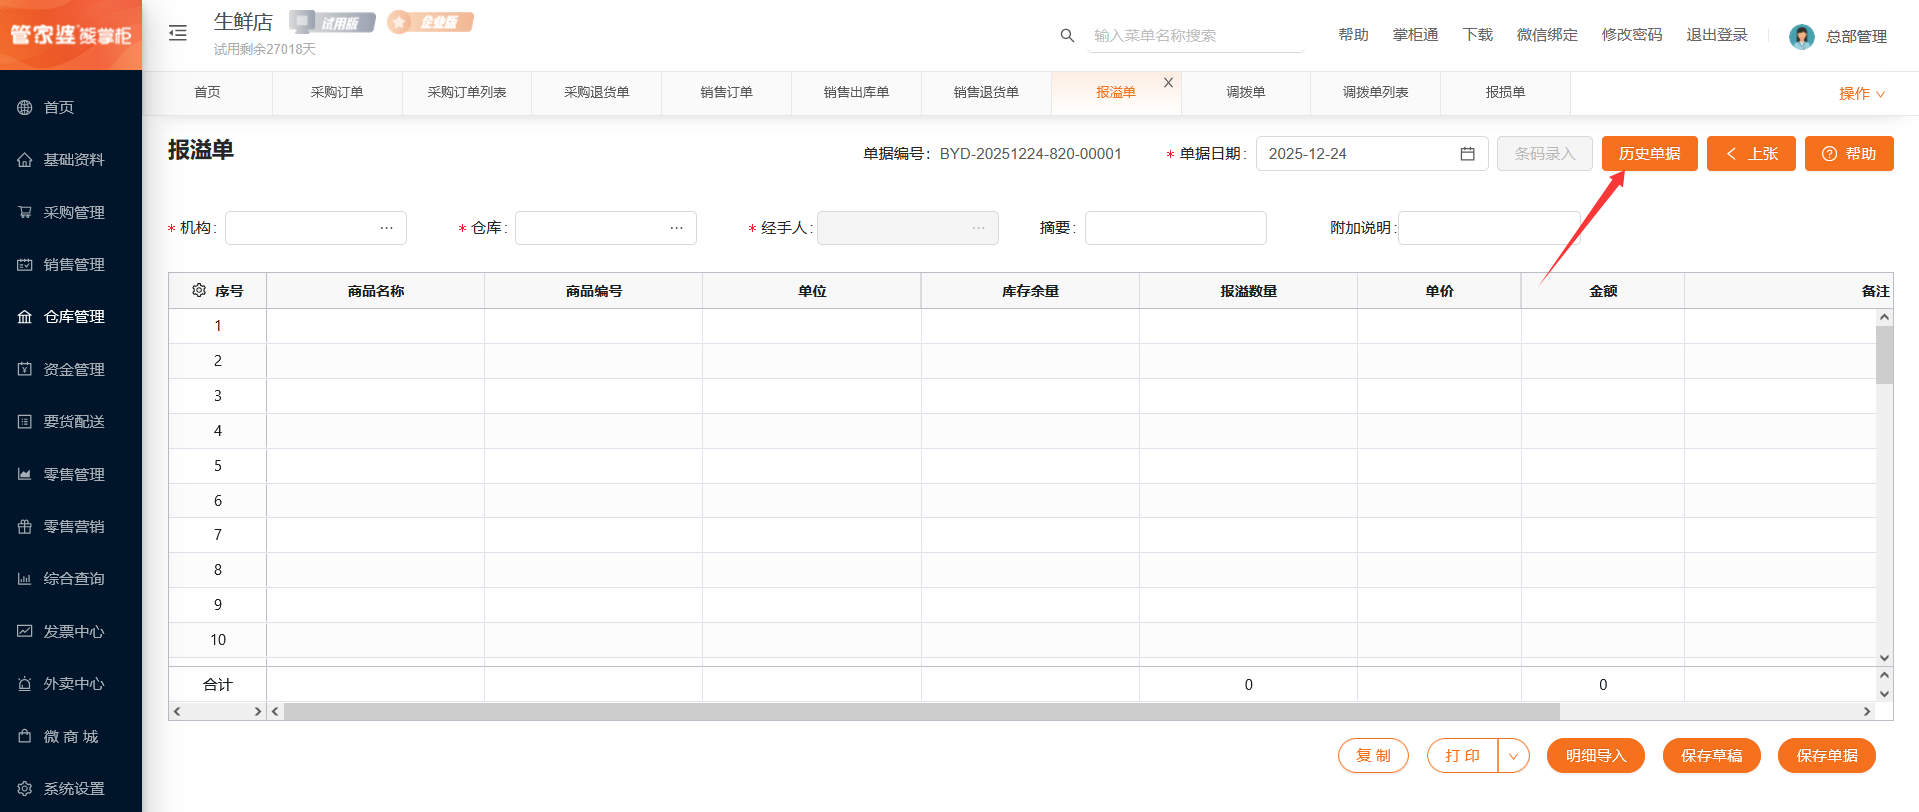Click the 明细导入 button
Screen dimensions: 1919x812
tap(1595, 756)
